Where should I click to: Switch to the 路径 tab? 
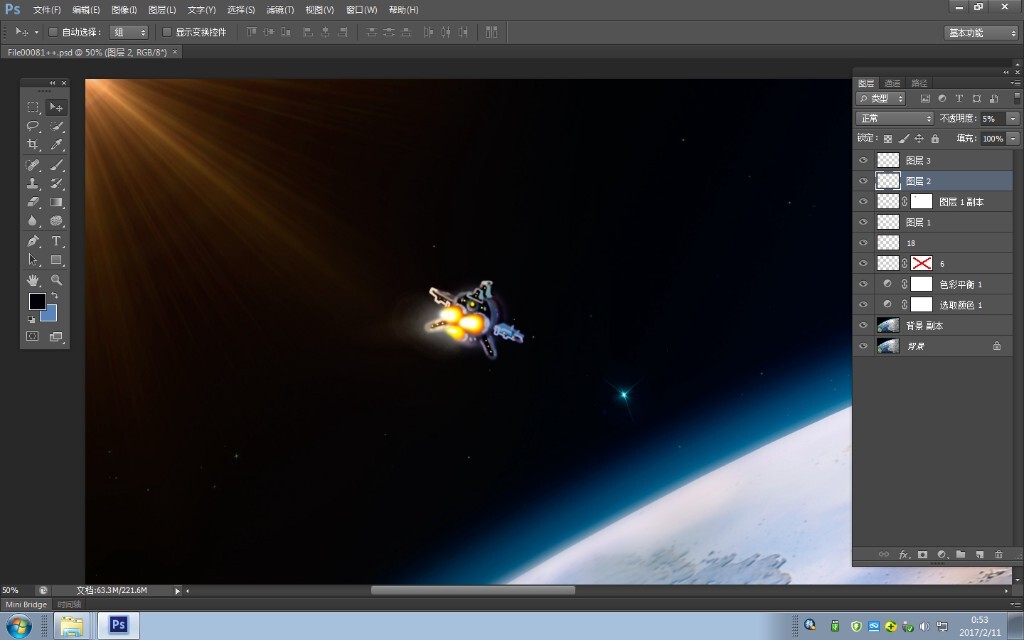[919, 83]
